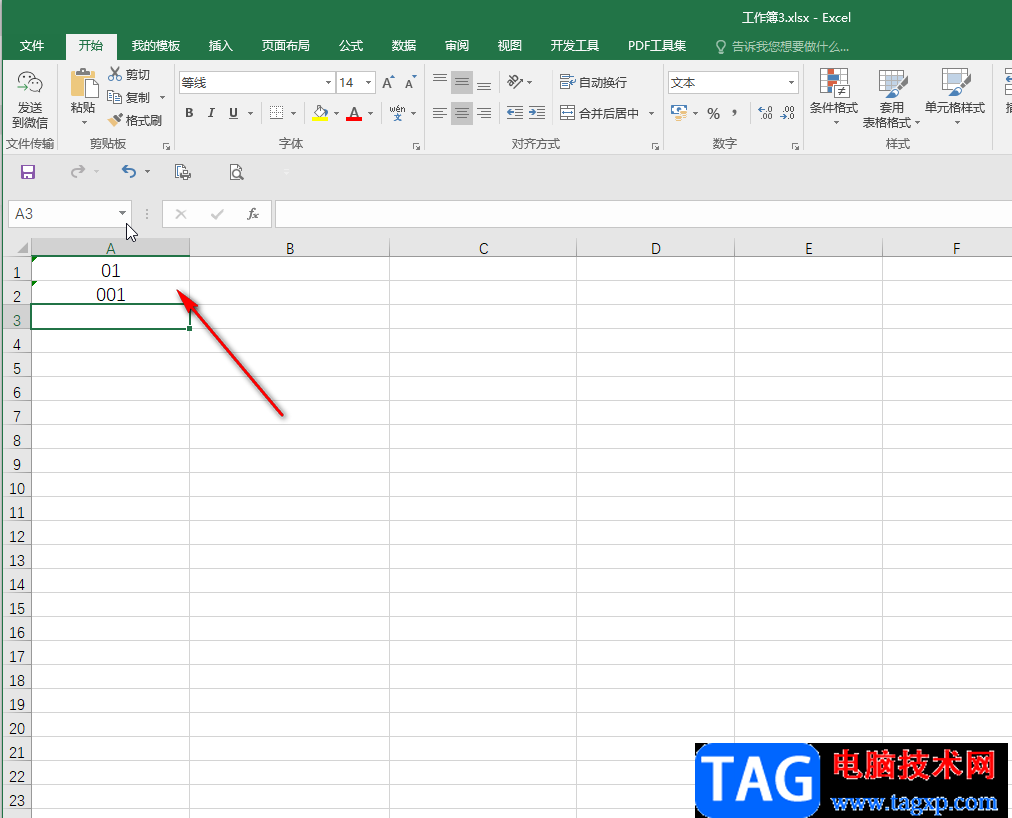Decrease font size with the smaller A icon

pyautogui.click(x=410, y=82)
